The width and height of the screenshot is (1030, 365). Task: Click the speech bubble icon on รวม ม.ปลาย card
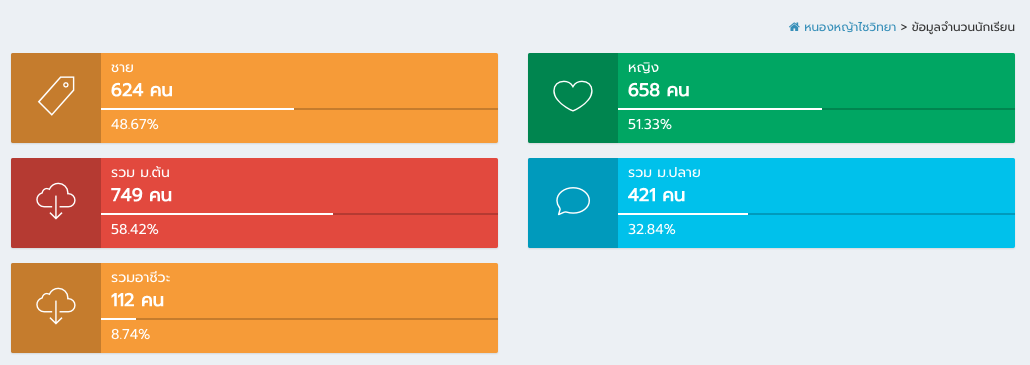click(573, 201)
